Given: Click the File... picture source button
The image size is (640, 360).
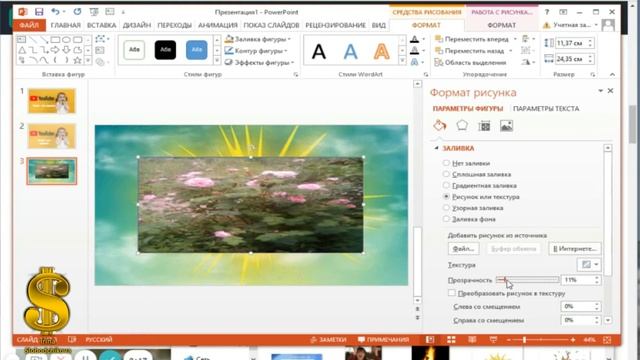Looking at the screenshot, I should click(463, 248).
